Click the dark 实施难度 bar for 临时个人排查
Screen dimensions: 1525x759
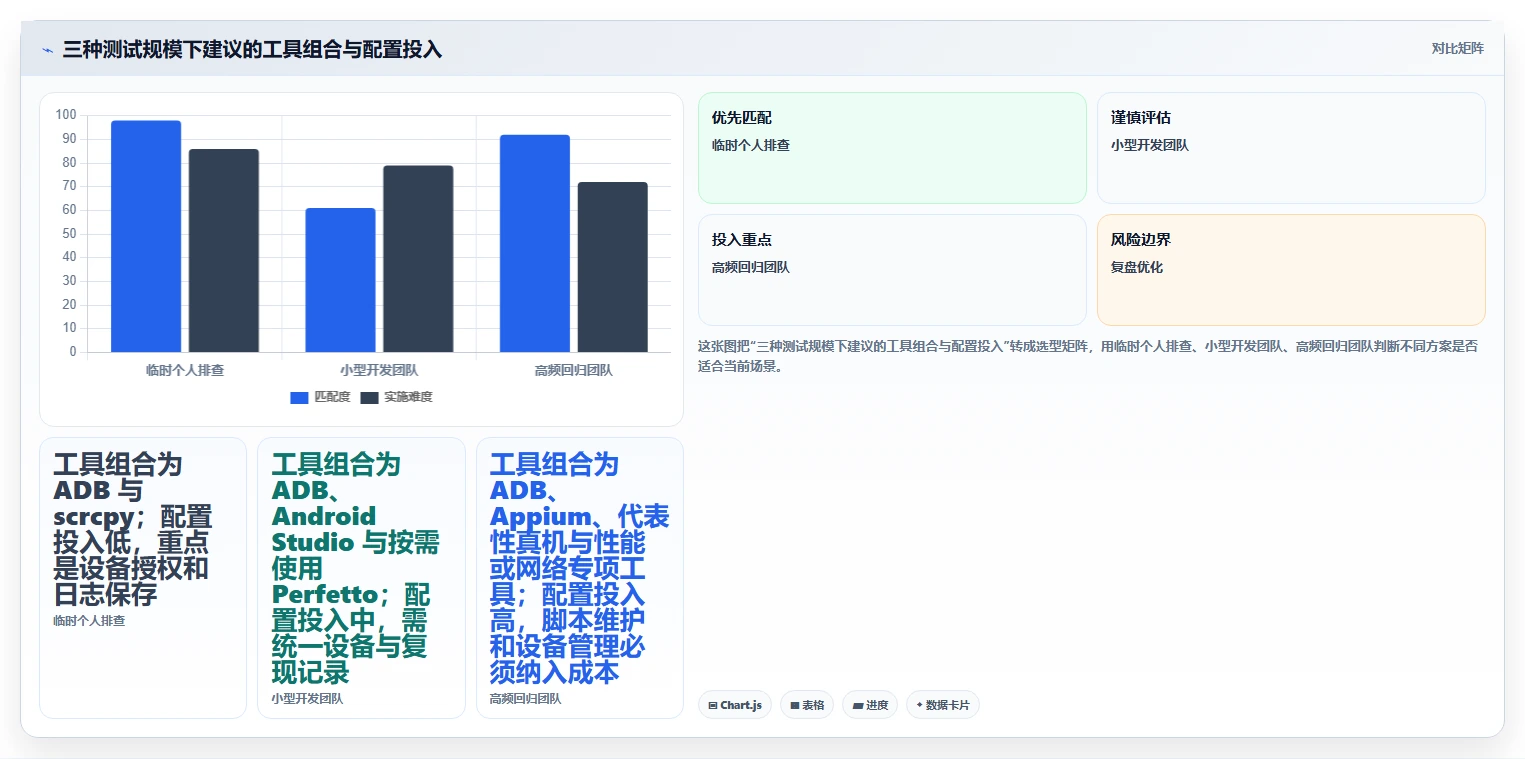[224, 250]
